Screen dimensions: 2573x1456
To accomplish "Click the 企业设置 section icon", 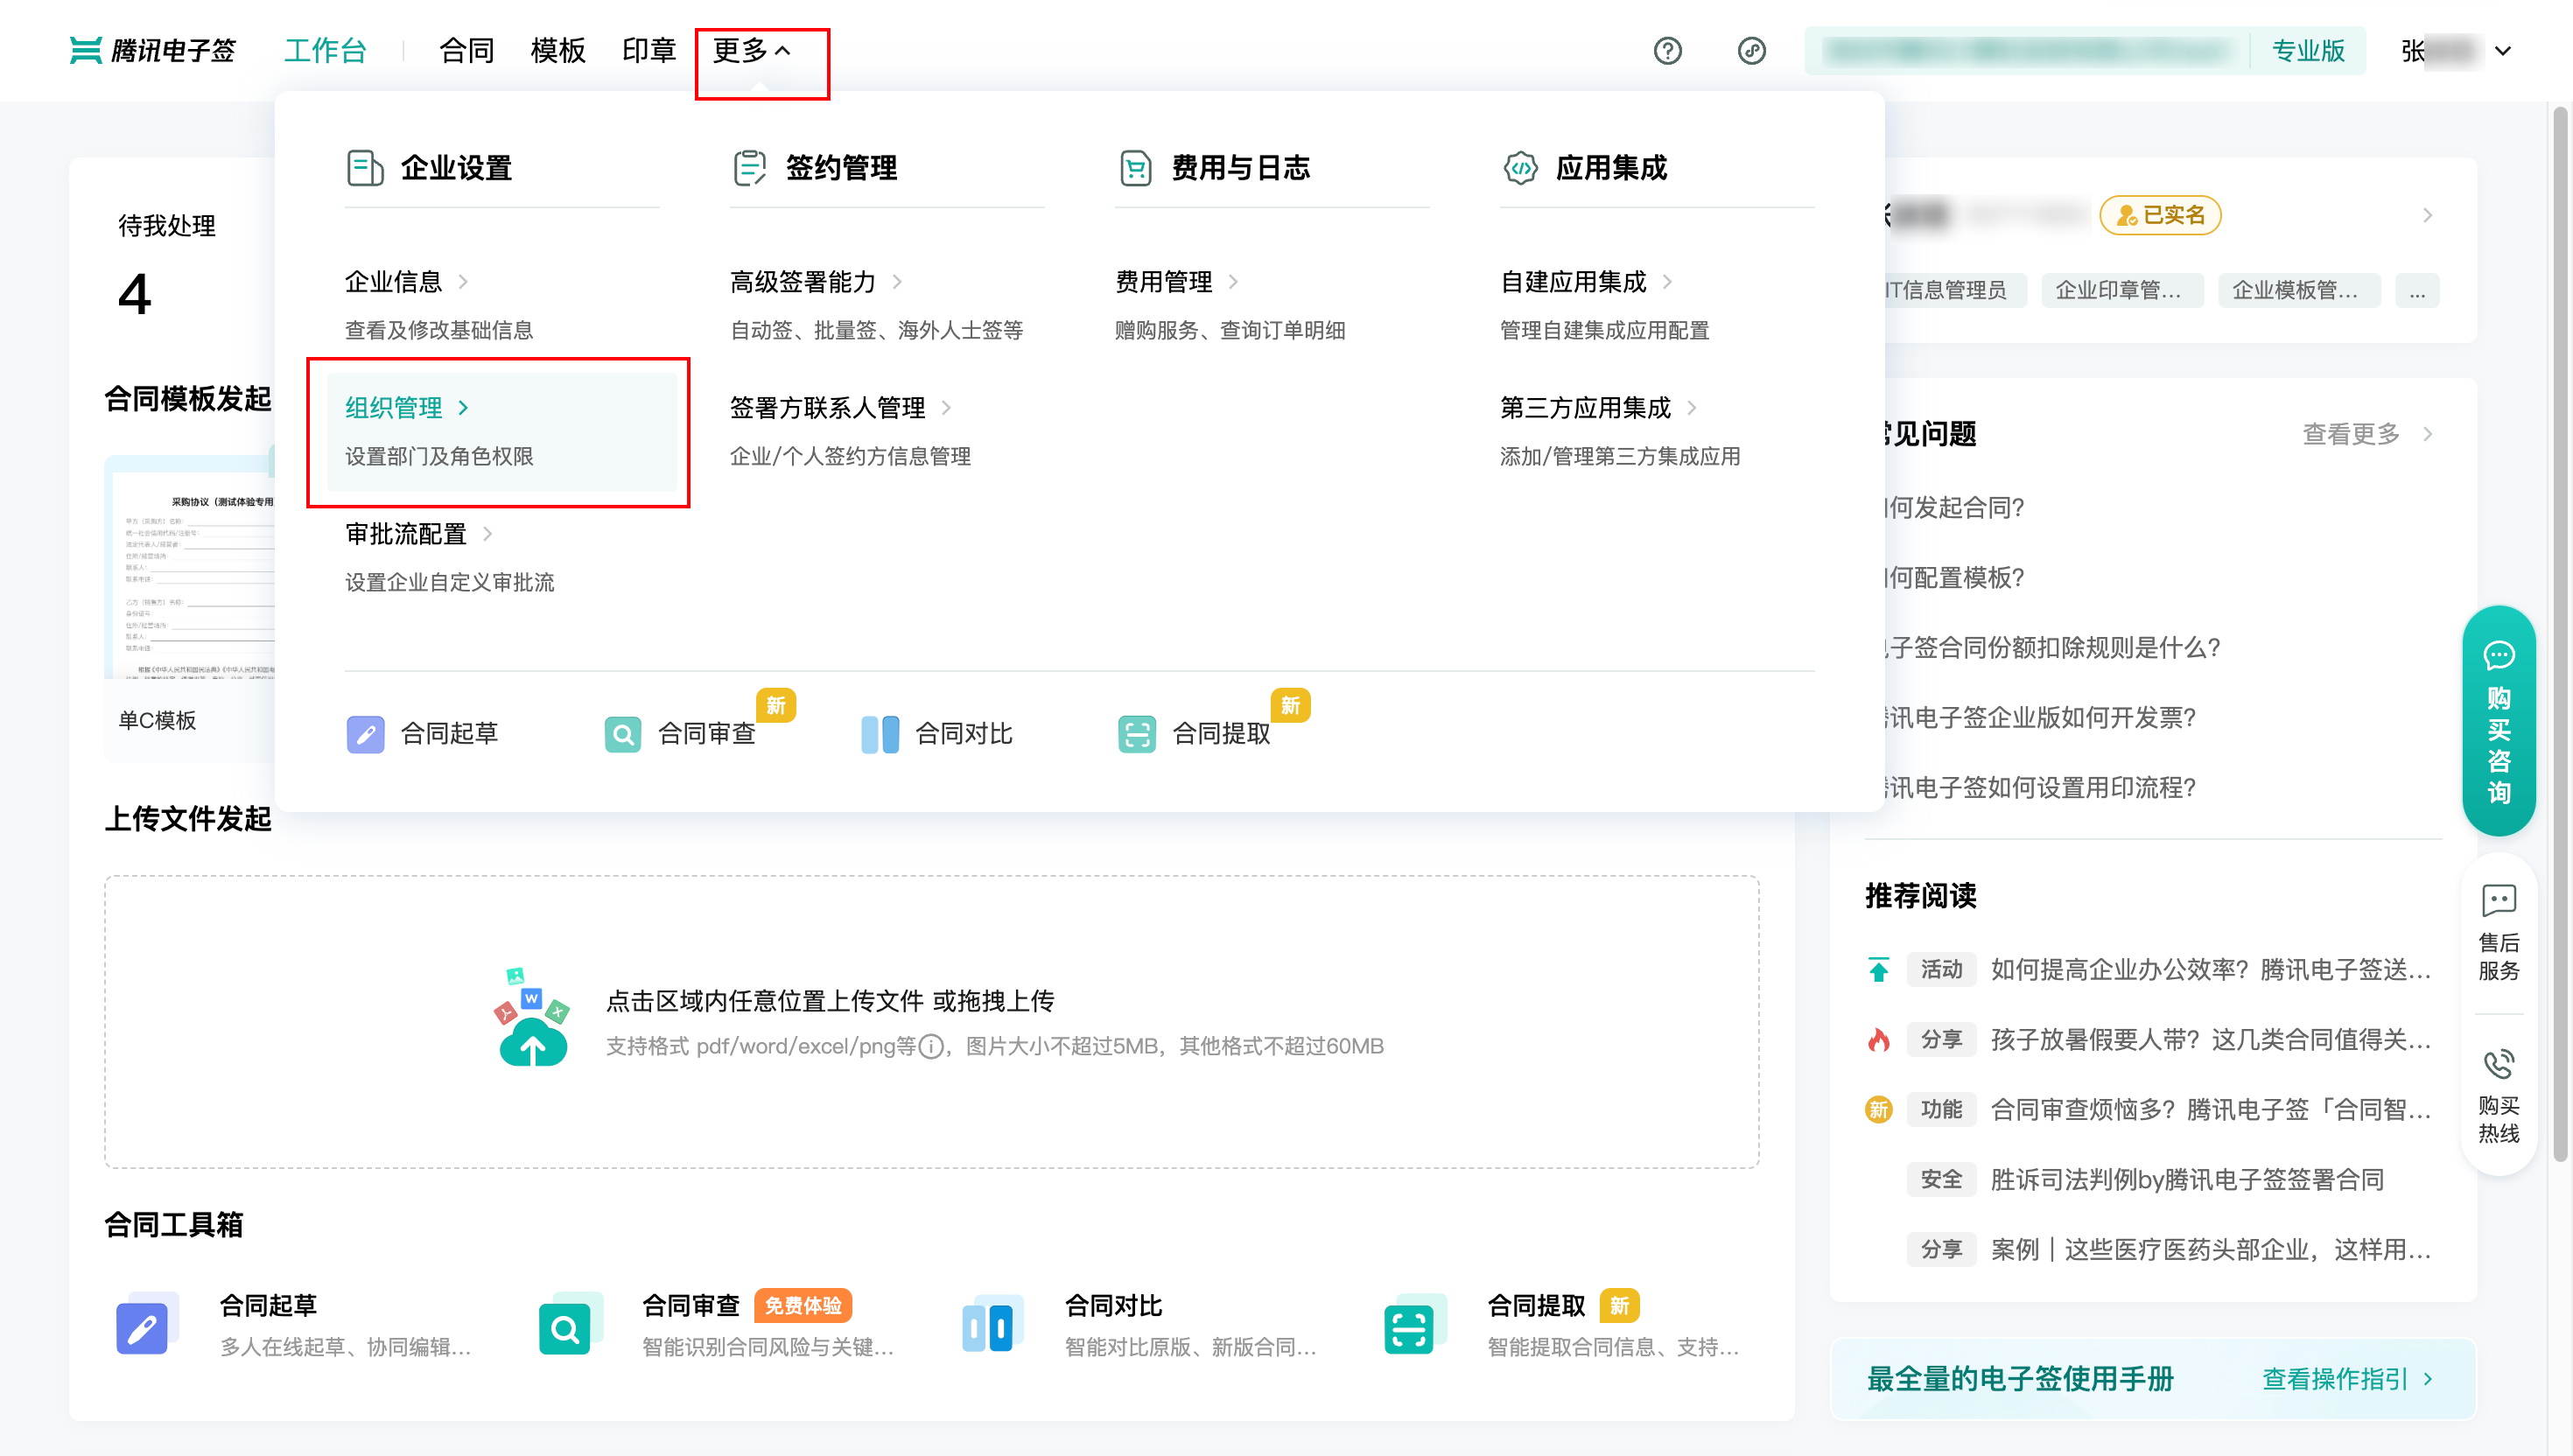I will coord(365,168).
